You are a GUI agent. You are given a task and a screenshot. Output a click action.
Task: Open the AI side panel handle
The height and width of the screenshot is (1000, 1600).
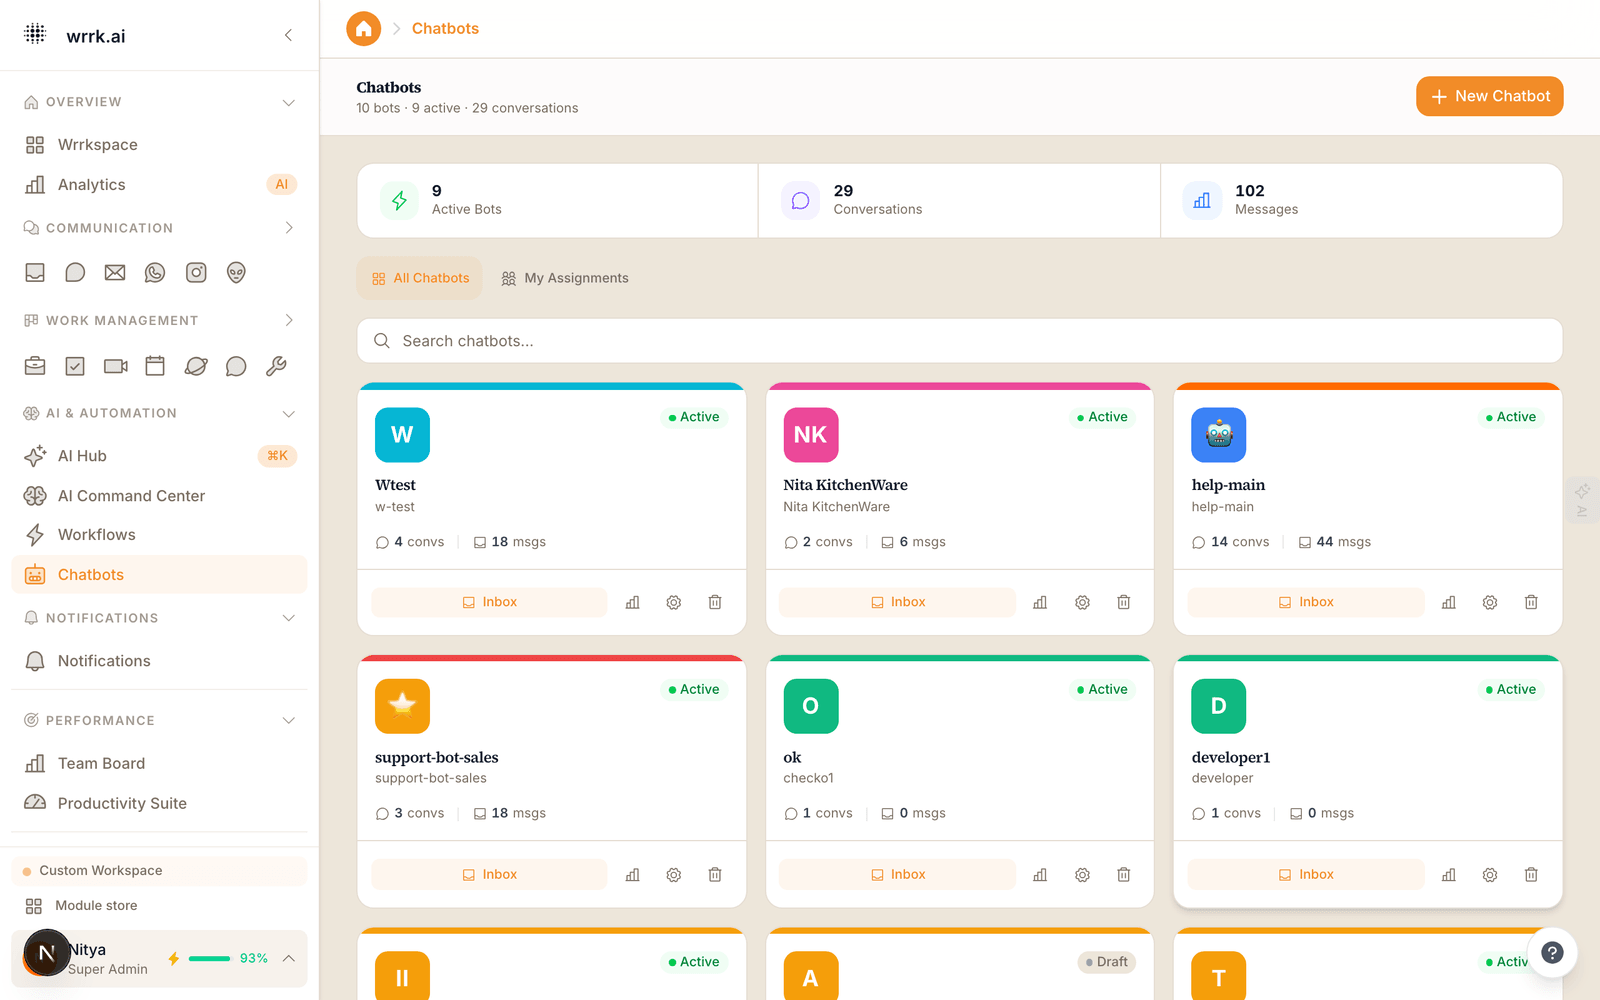1582,500
